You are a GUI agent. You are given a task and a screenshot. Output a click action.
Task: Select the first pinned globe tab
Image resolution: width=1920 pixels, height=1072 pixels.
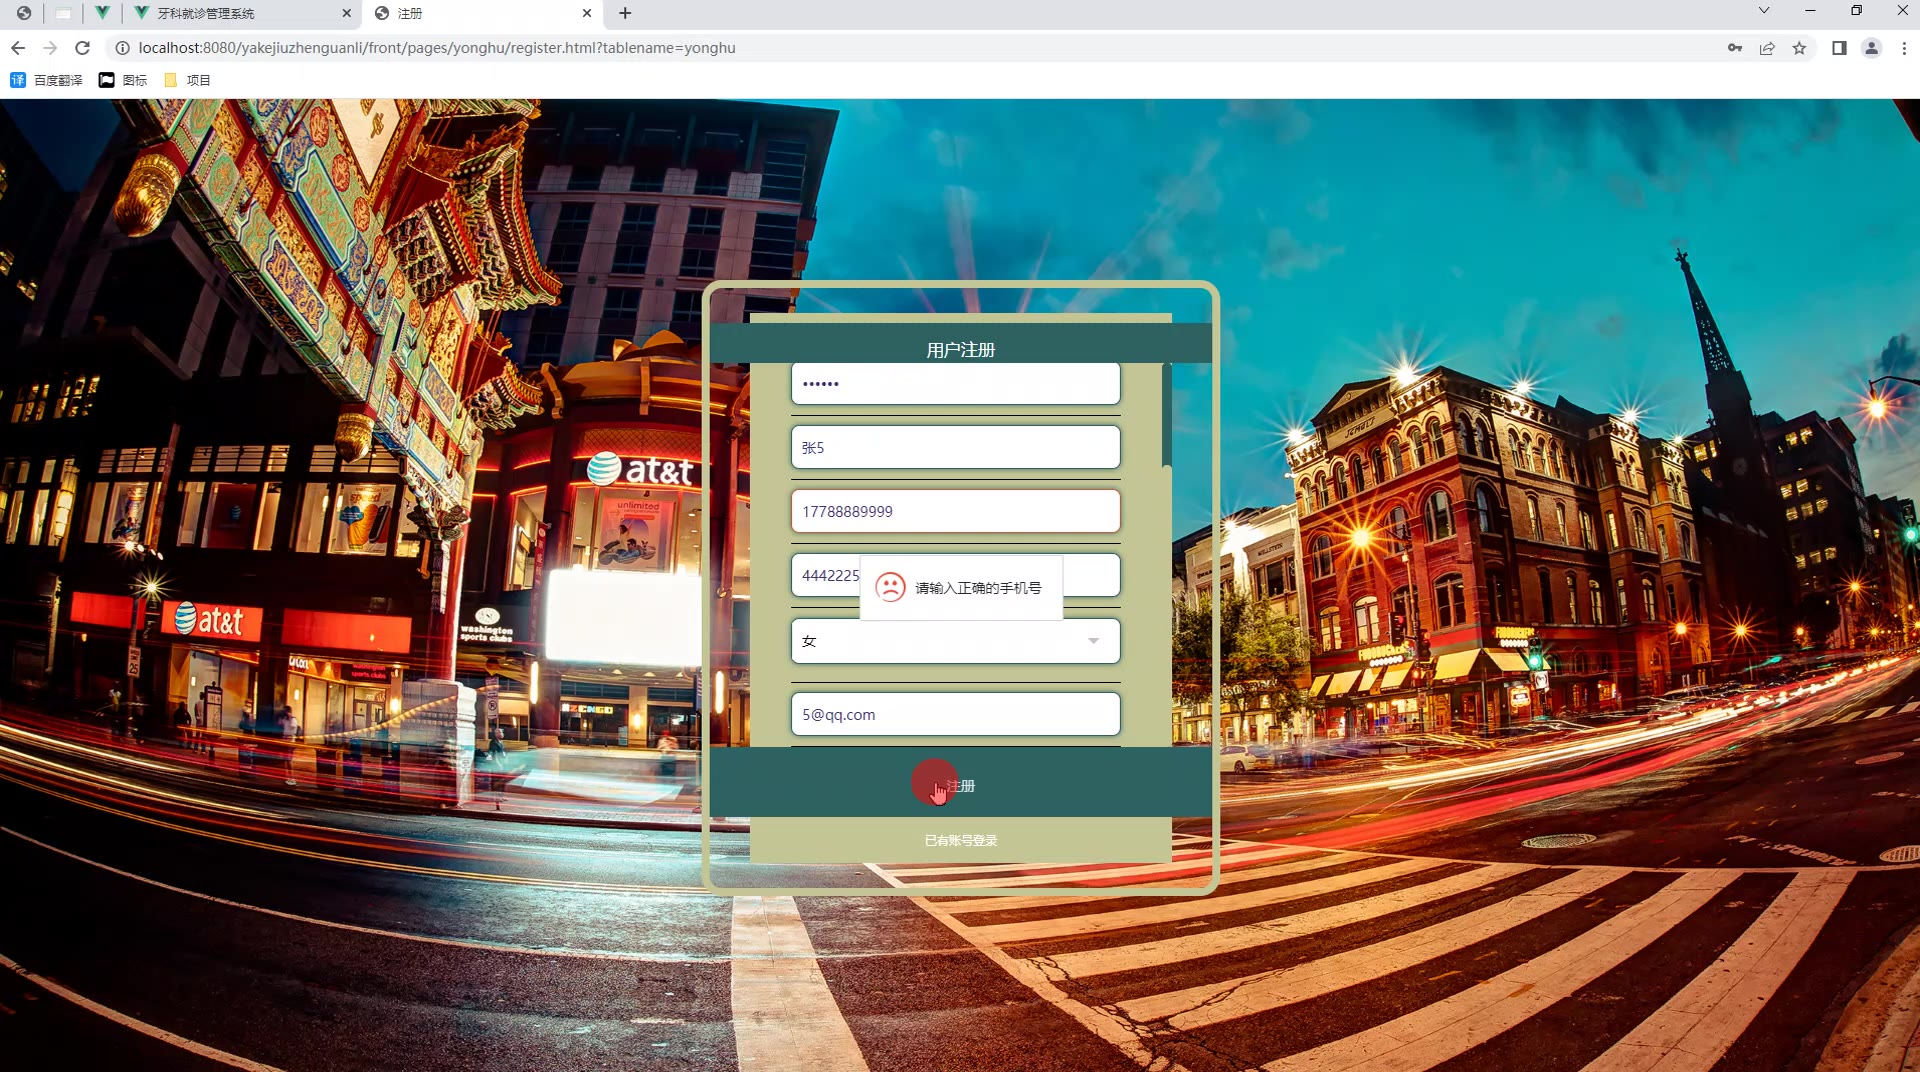24,13
